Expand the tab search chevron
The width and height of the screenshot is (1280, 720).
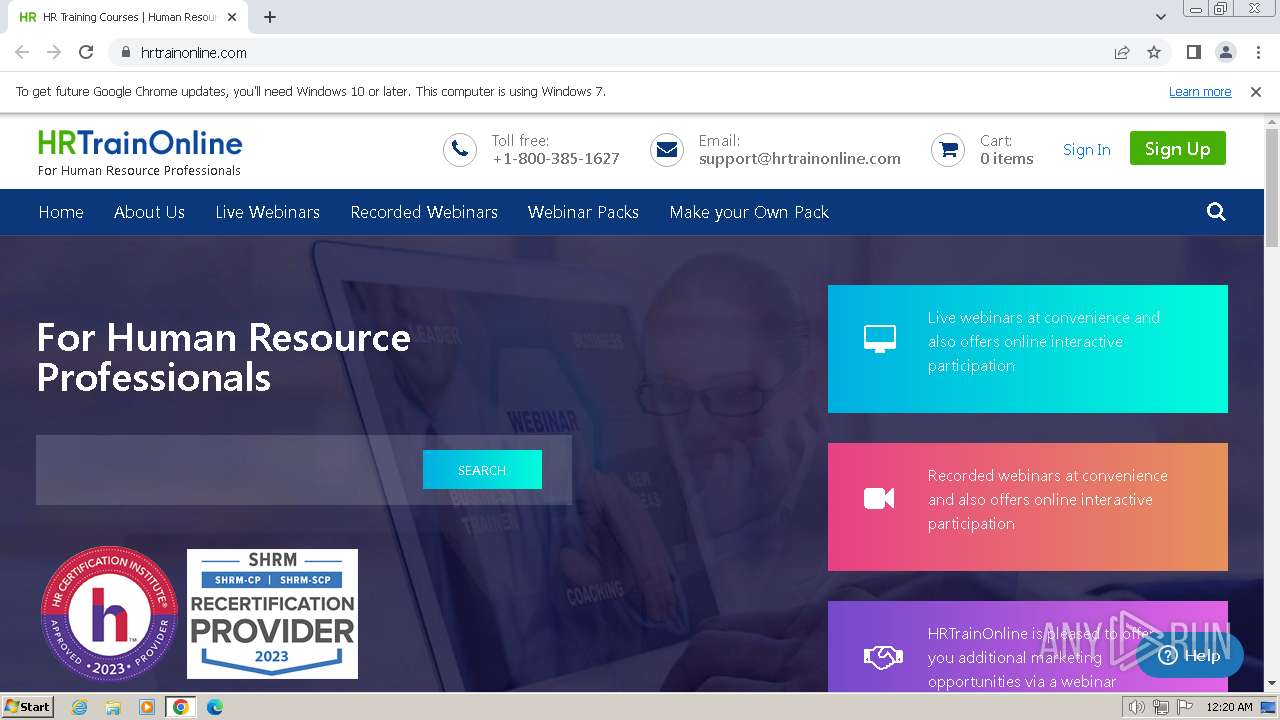click(1161, 17)
